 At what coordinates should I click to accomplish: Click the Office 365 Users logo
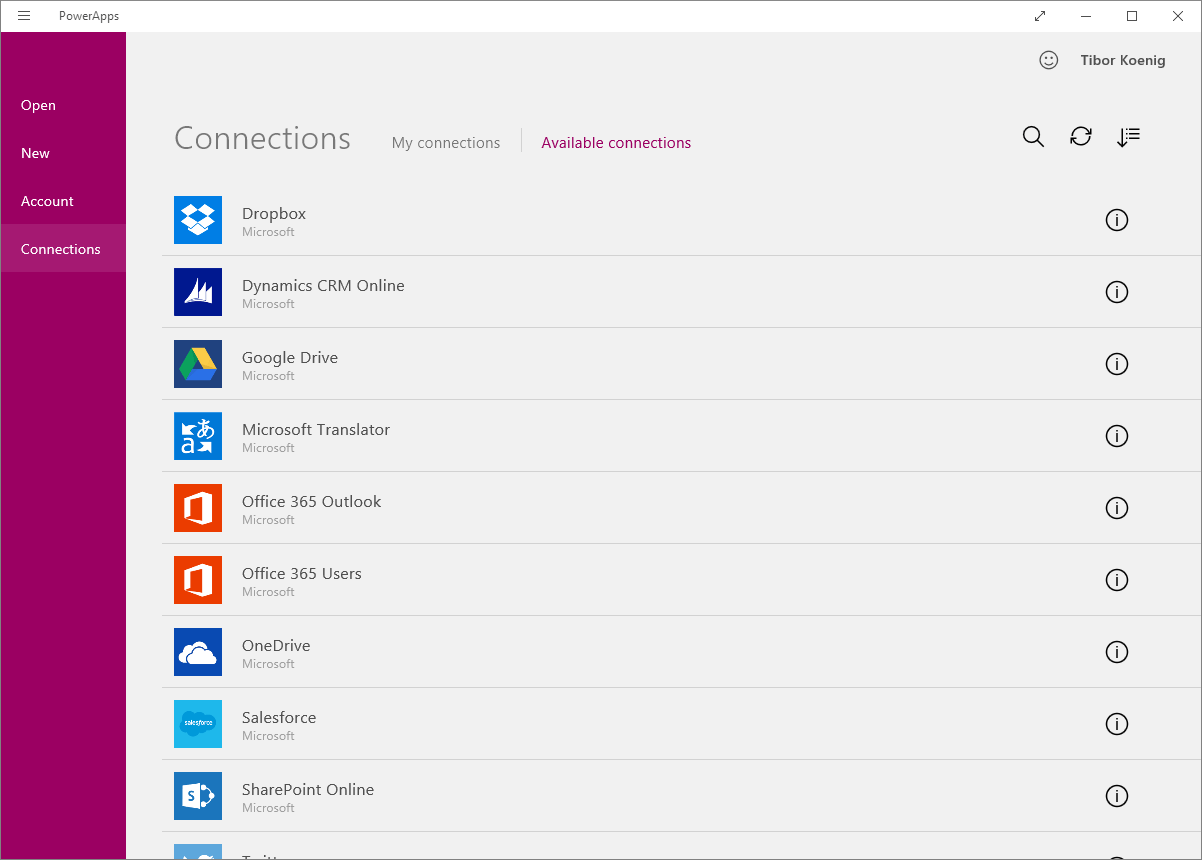click(198, 580)
